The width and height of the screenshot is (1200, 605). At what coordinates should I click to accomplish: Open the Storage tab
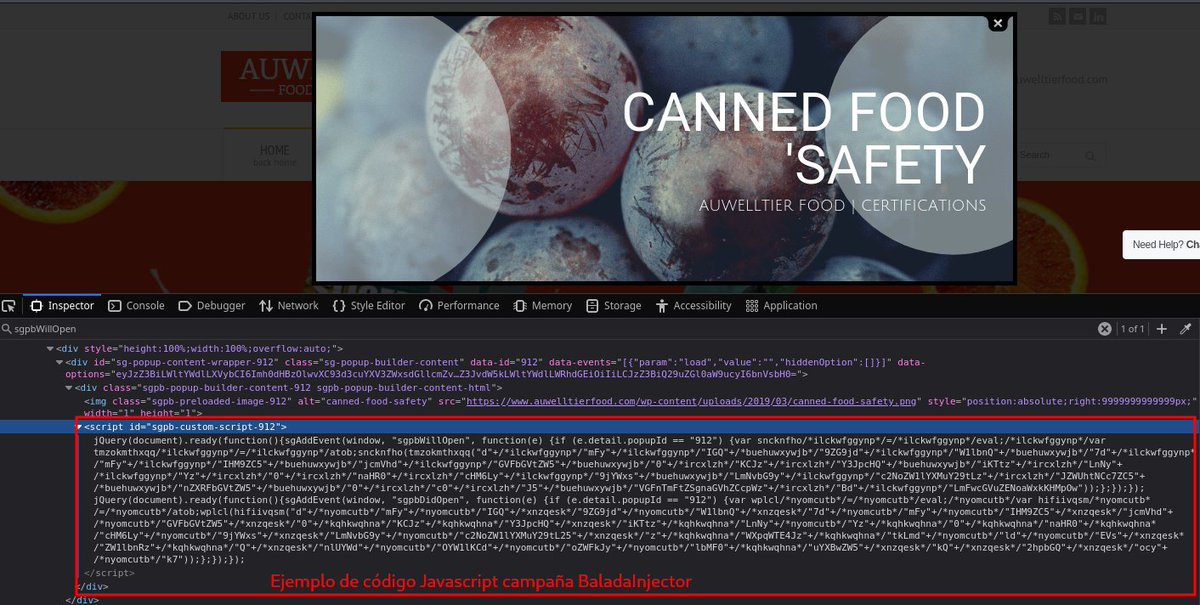point(613,306)
